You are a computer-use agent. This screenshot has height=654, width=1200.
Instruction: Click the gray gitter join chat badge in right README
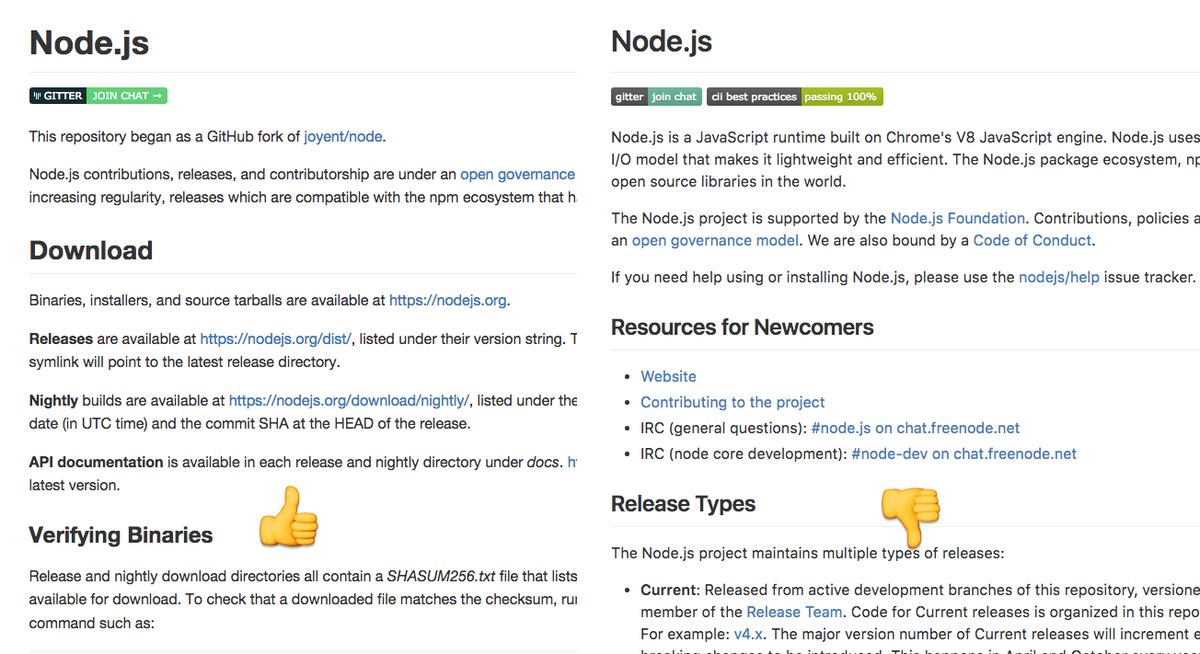coord(656,96)
